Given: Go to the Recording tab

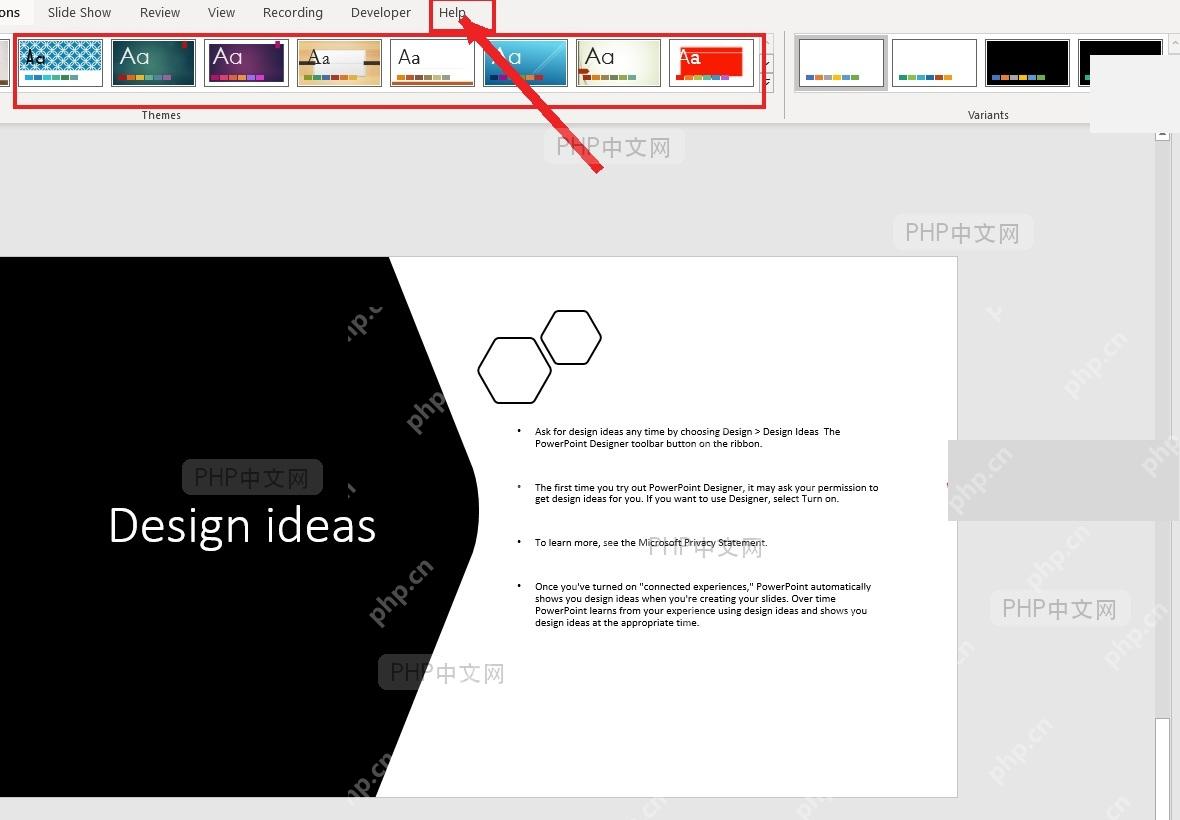Looking at the screenshot, I should click(x=293, y=13).
